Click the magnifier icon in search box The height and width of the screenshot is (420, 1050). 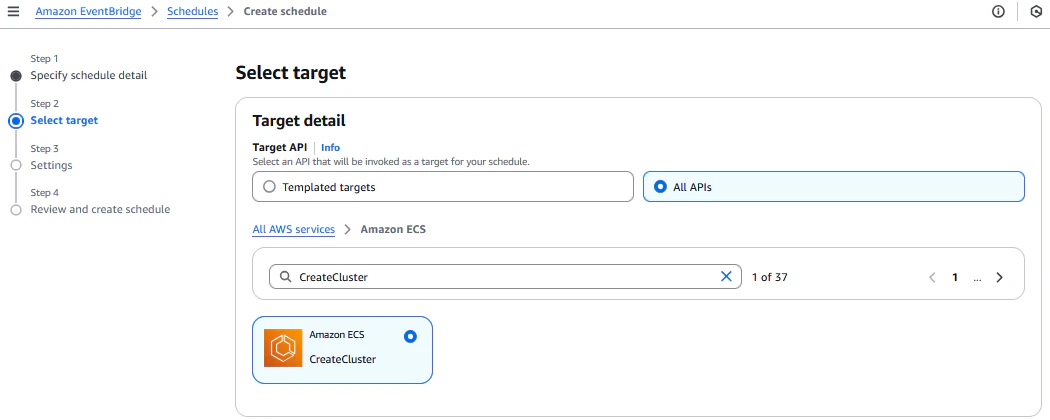(285, 277)
